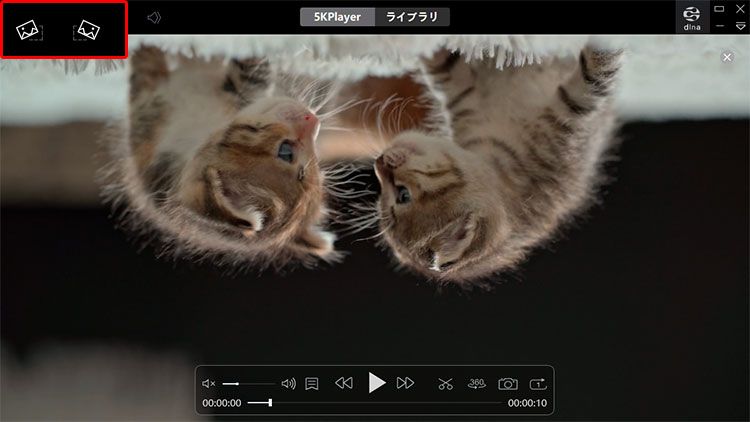Click the total duration 00:00:10
This screenshot has width=750, height=422.
click(x=527, y=403)
